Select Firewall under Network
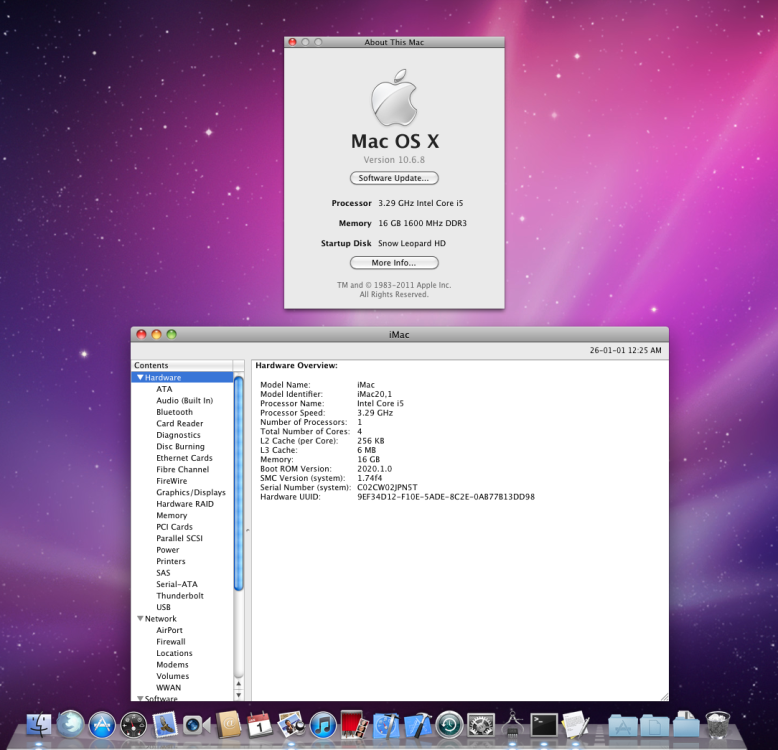Image resolution: width=778 pixels, height=750 pixels. (171, 641)
